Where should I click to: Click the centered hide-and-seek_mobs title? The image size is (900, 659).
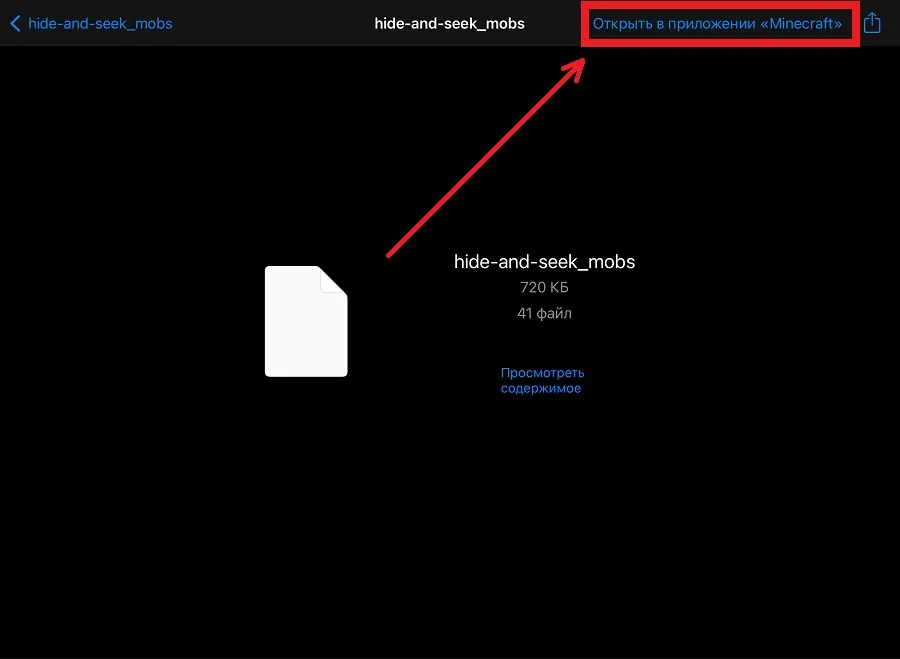449,23
